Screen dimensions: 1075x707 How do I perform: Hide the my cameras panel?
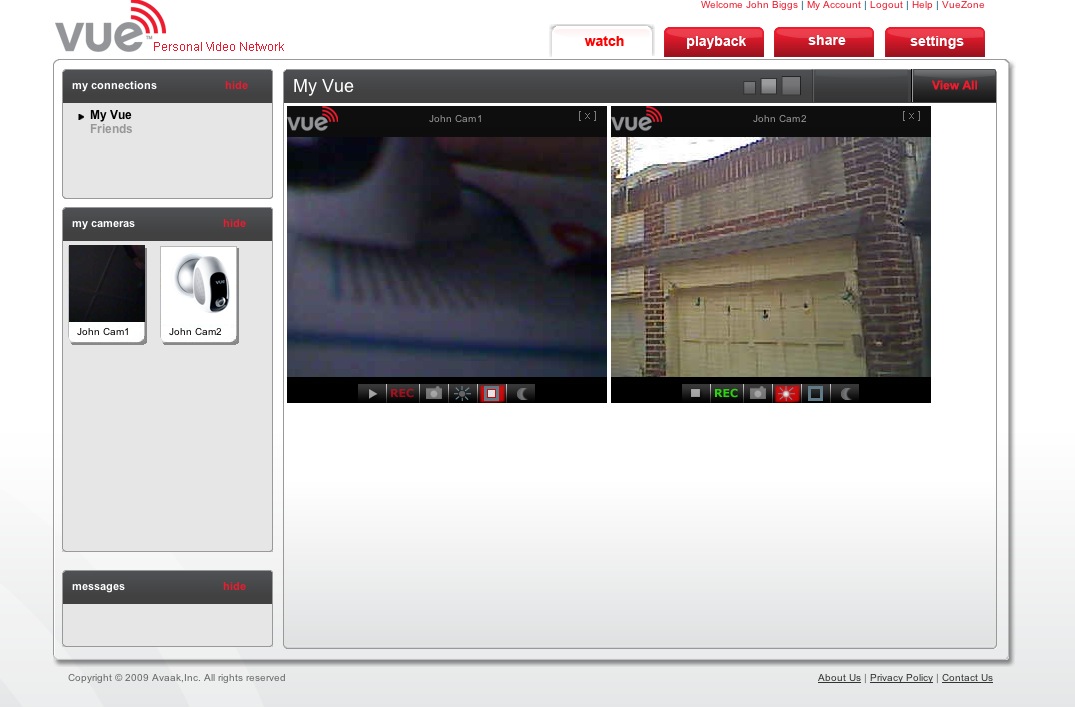pyautogui.click(x=234, y=224)
